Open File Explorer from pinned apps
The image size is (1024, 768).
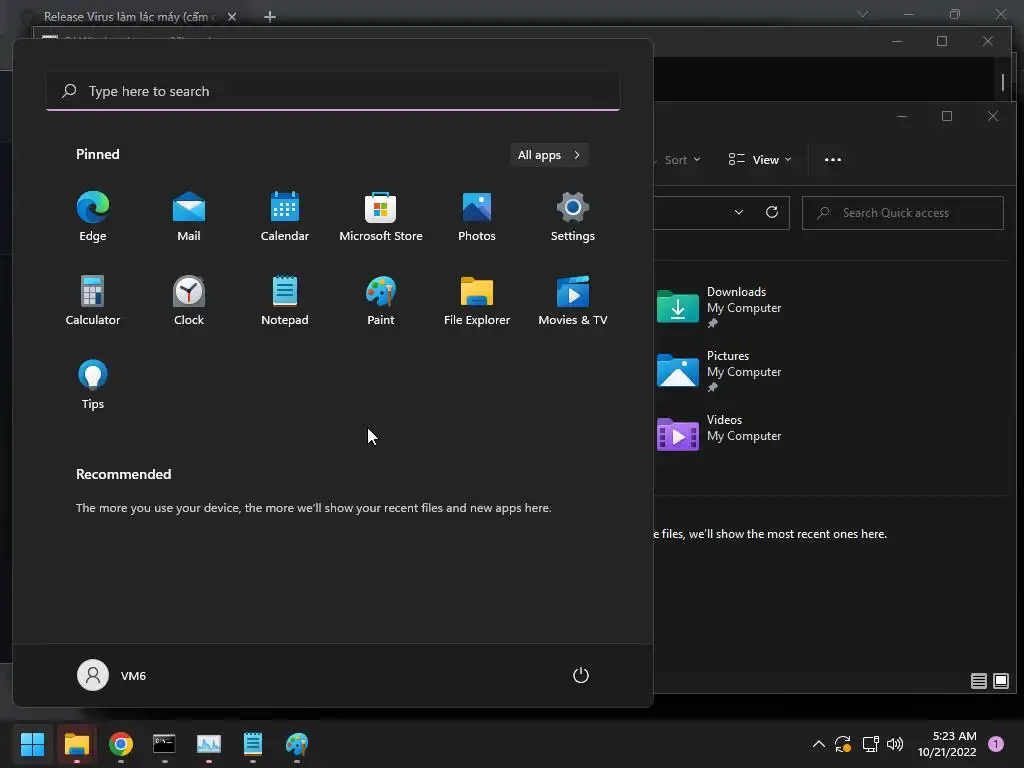(477, 301)
